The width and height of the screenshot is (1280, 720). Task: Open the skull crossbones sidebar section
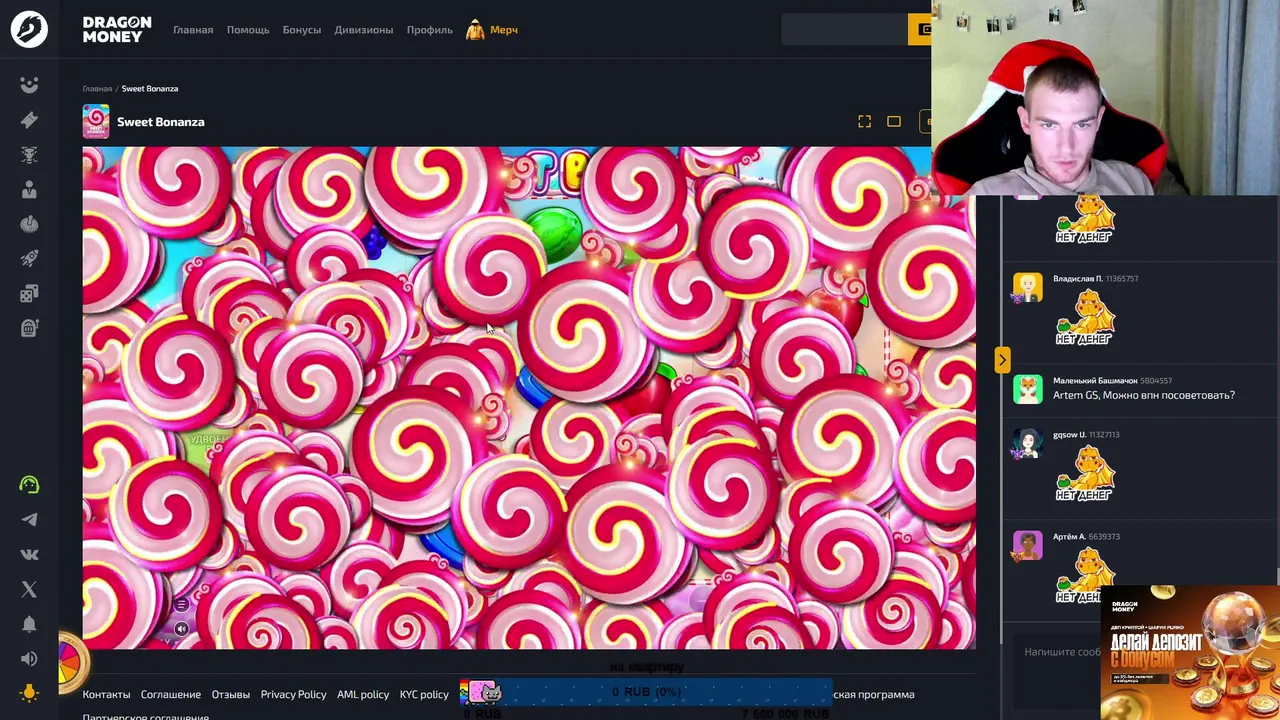pyautogui.click(x=29, y=155)
